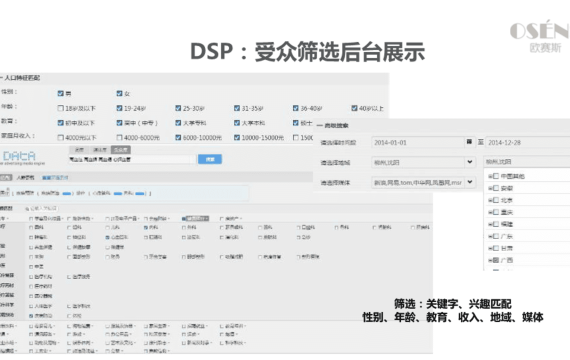
Task: Open the calendar picker beside 2014-01-01
Action: (469, 142)
